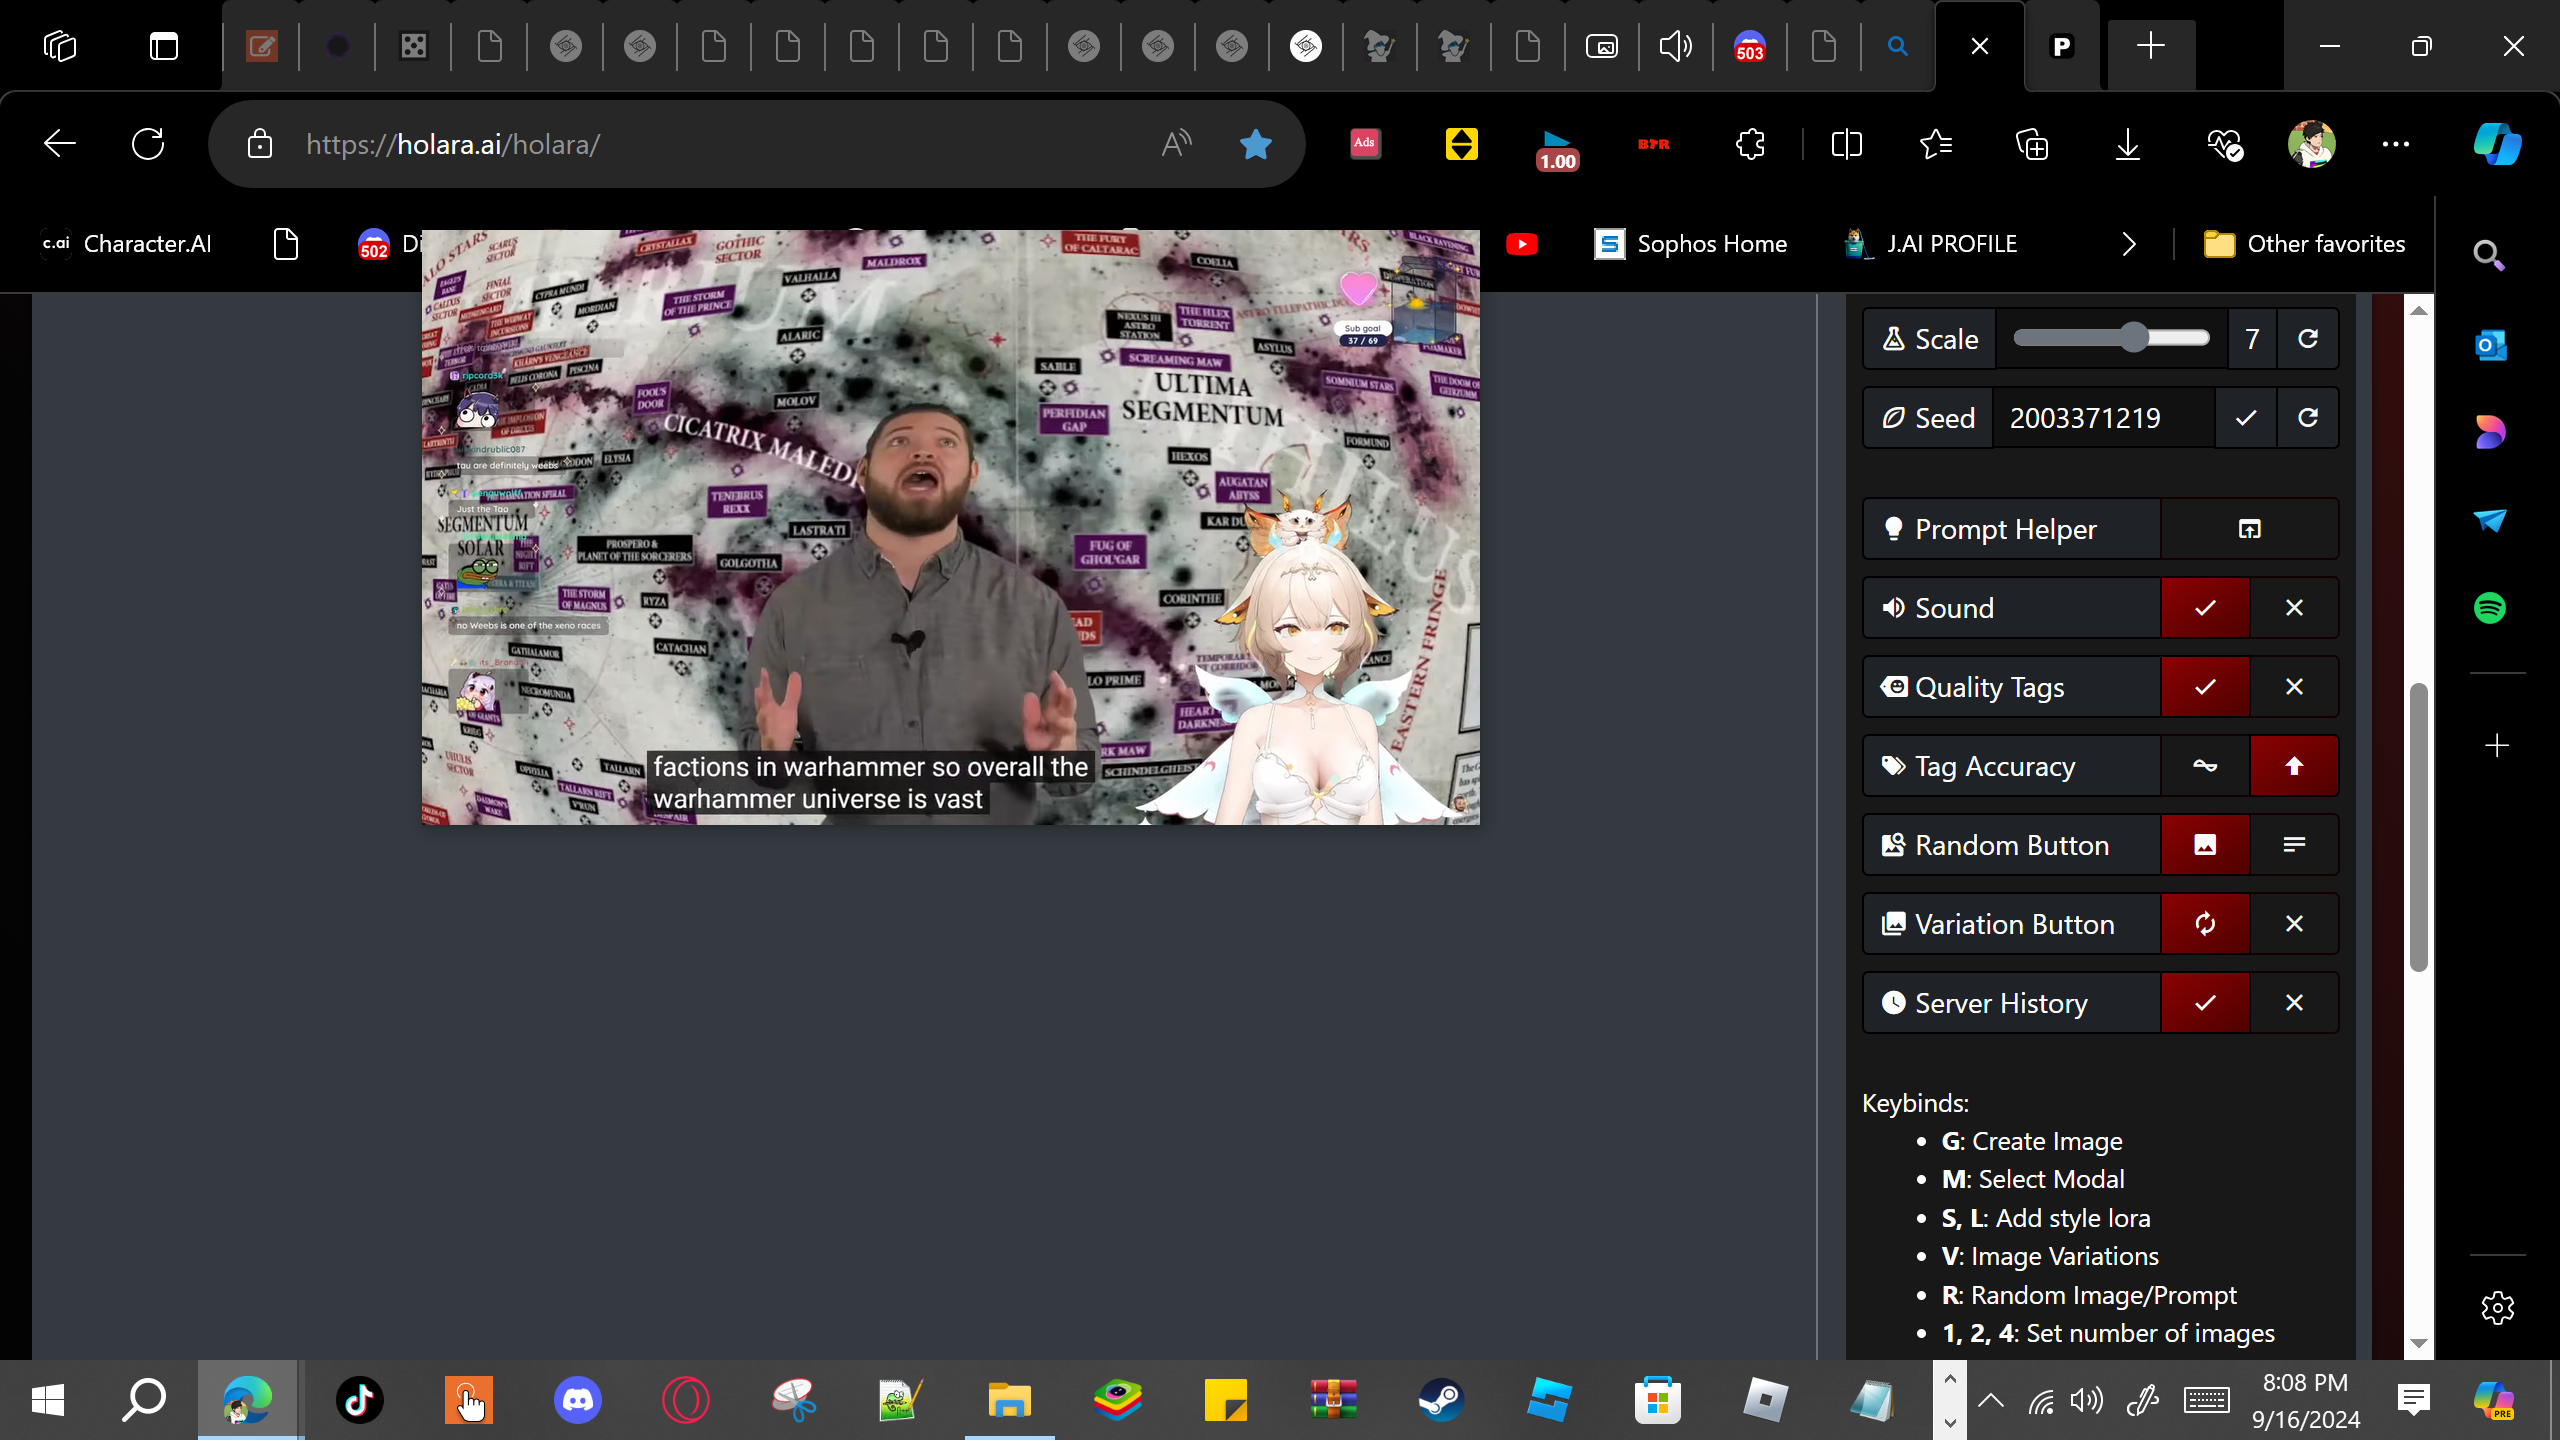
Task: Show hidden system tray icons
Action: (1990, 1400)
